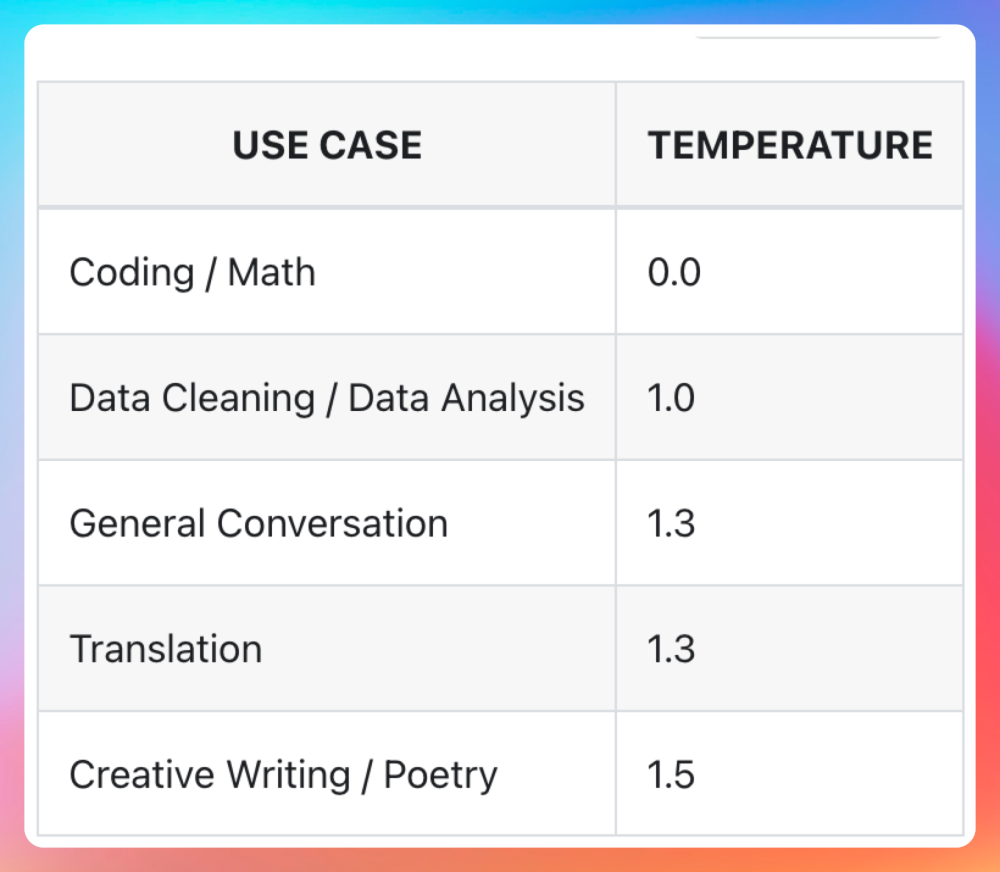Click the 1.5 temperature value

click(671, 775)
